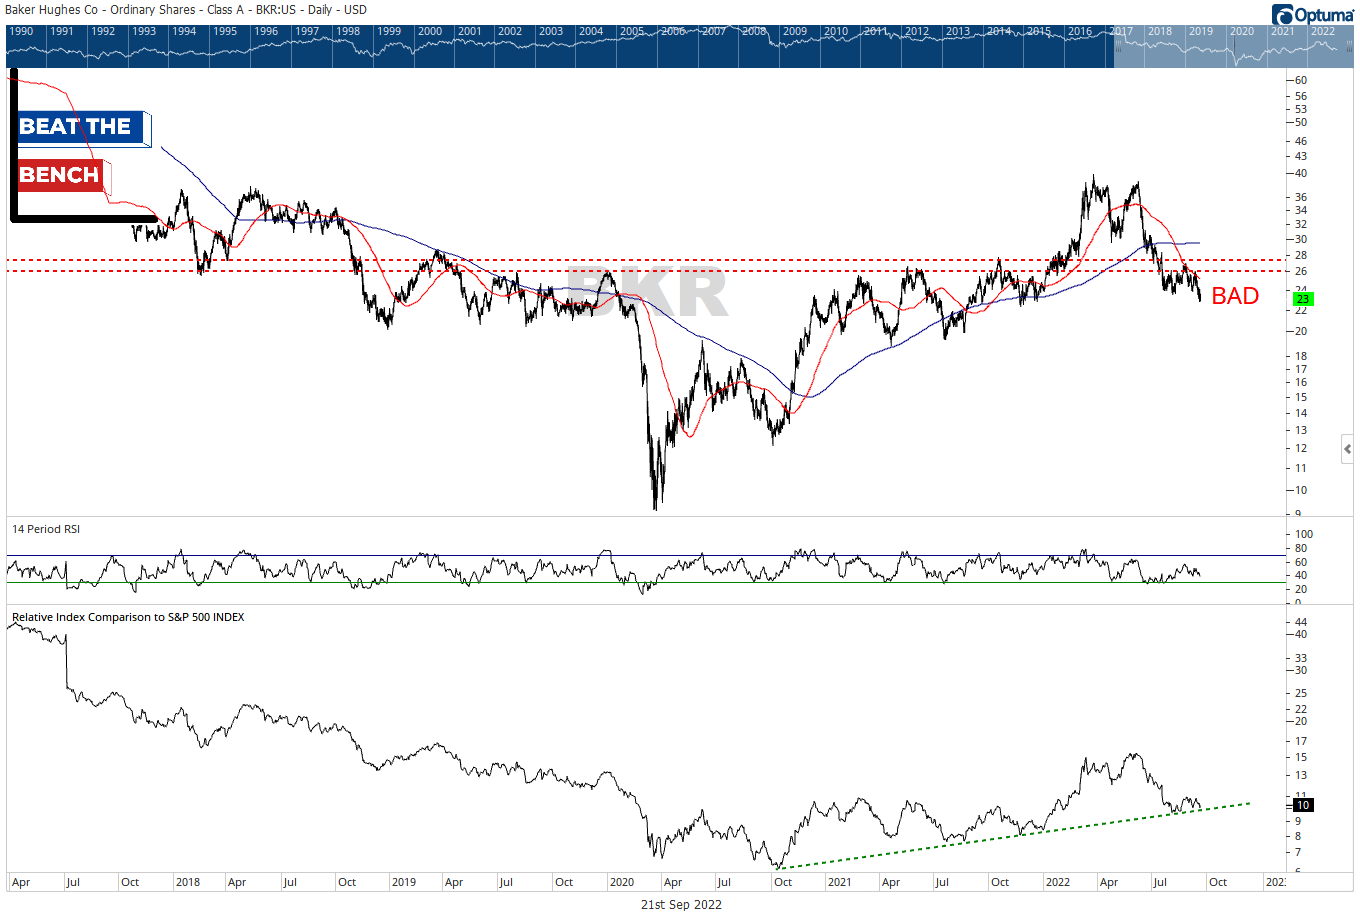Click the 28 label on price axis
Viewport: 1360px width, 924px height.
(x=1301, y=255)
